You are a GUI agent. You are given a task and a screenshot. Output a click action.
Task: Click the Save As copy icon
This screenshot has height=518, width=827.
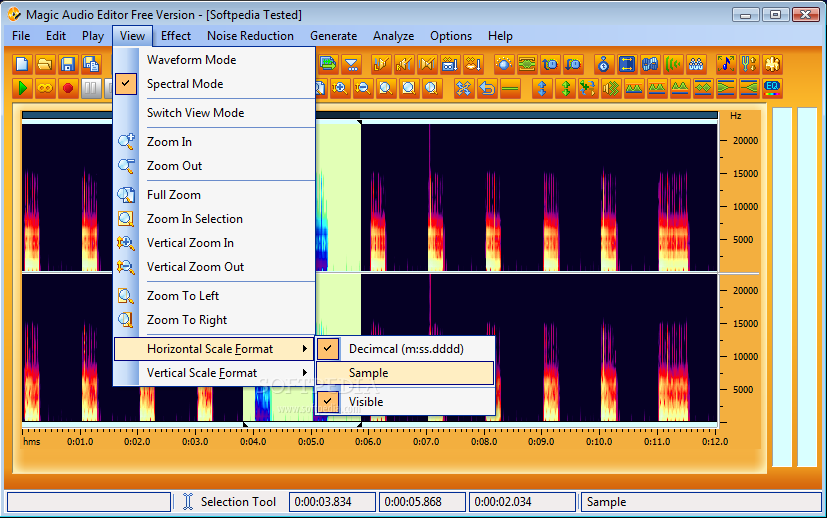pos(91,64)
